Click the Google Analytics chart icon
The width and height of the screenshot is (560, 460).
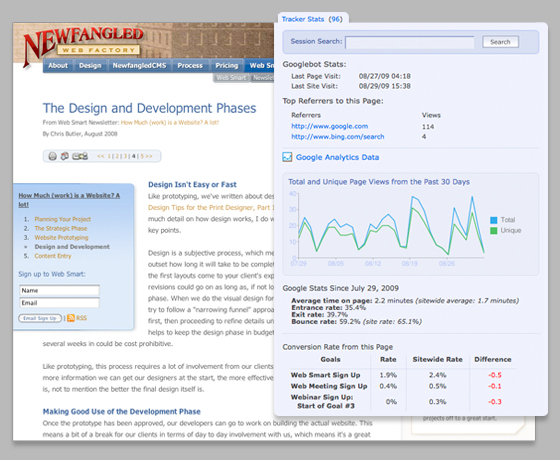click(287, 157)
